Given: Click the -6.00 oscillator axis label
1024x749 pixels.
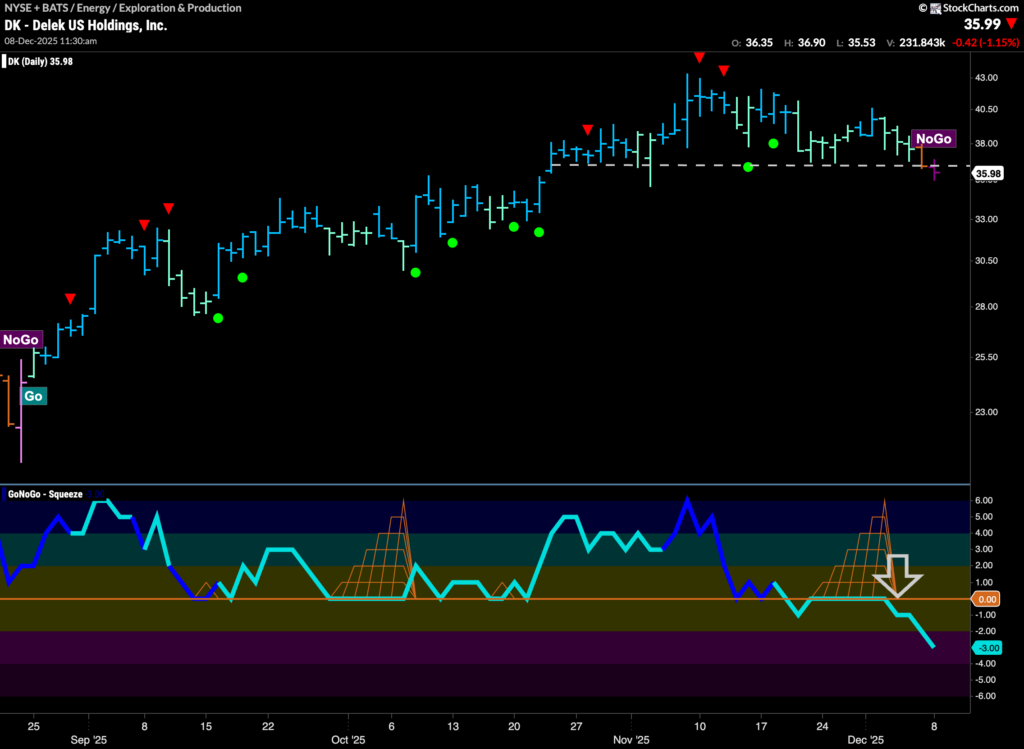Looking at the screenshot, I should point(984,696).
